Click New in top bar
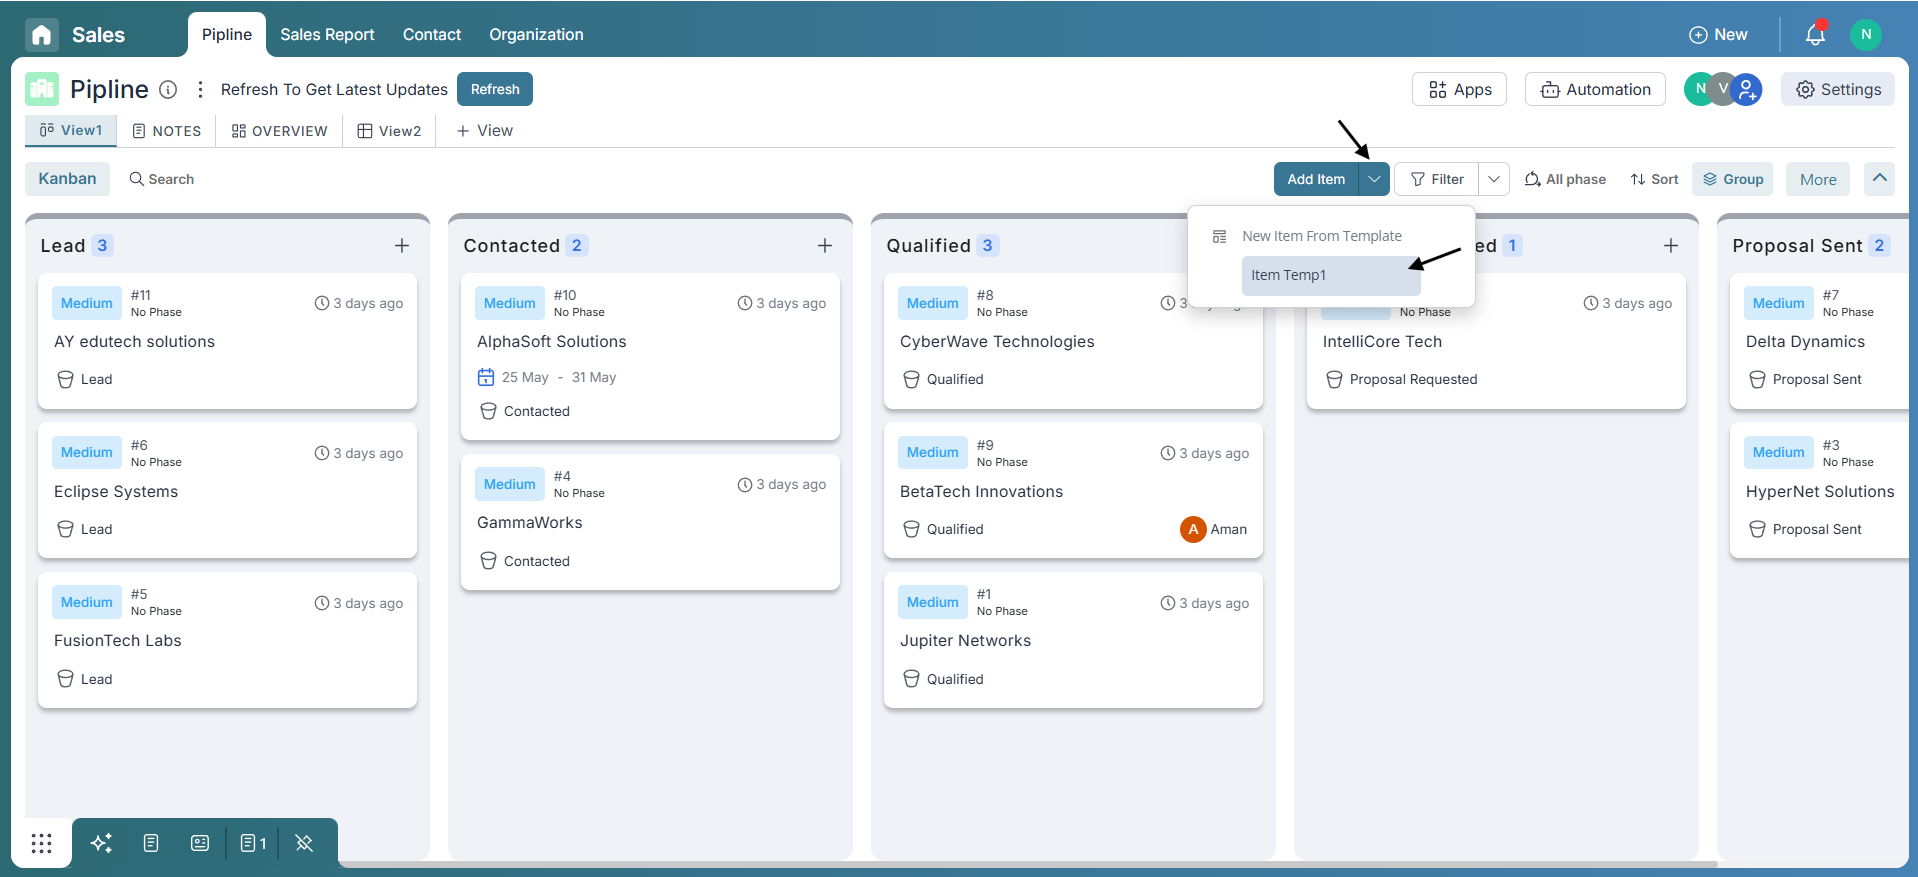 1718,34
